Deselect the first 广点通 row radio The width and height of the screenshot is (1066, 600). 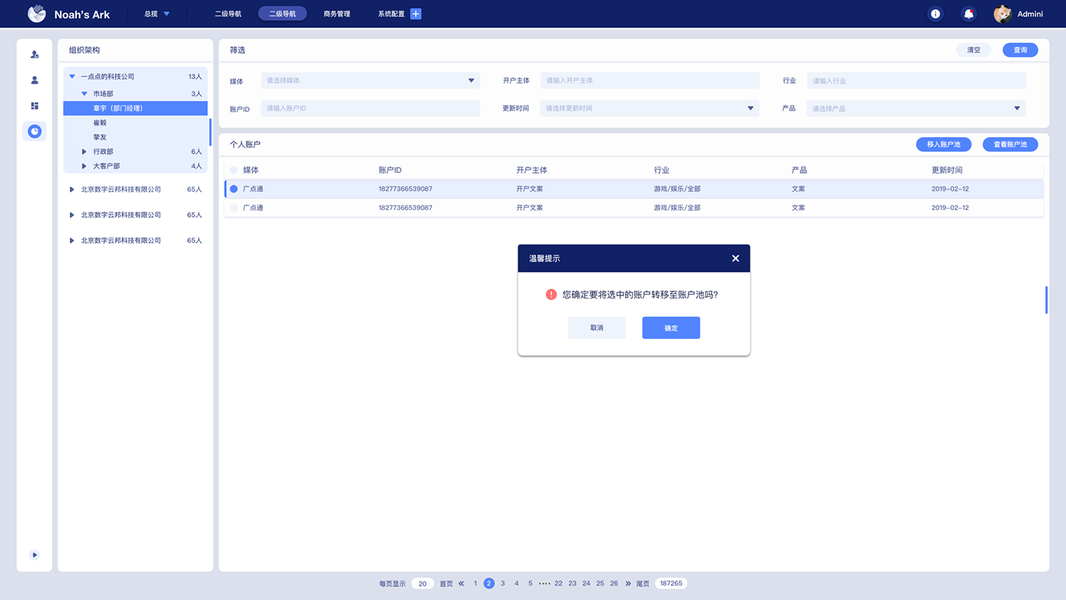(x=234, y=189)
